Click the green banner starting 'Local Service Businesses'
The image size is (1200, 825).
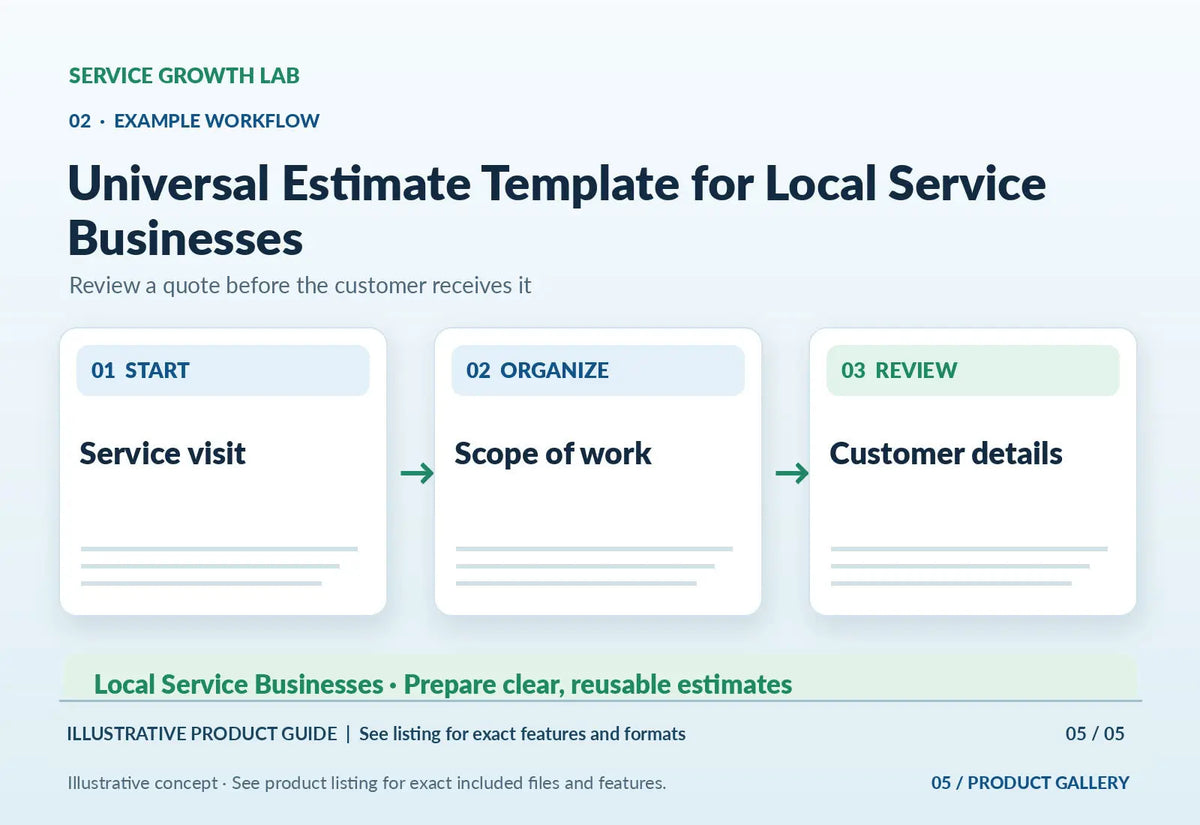click(600, 679)
